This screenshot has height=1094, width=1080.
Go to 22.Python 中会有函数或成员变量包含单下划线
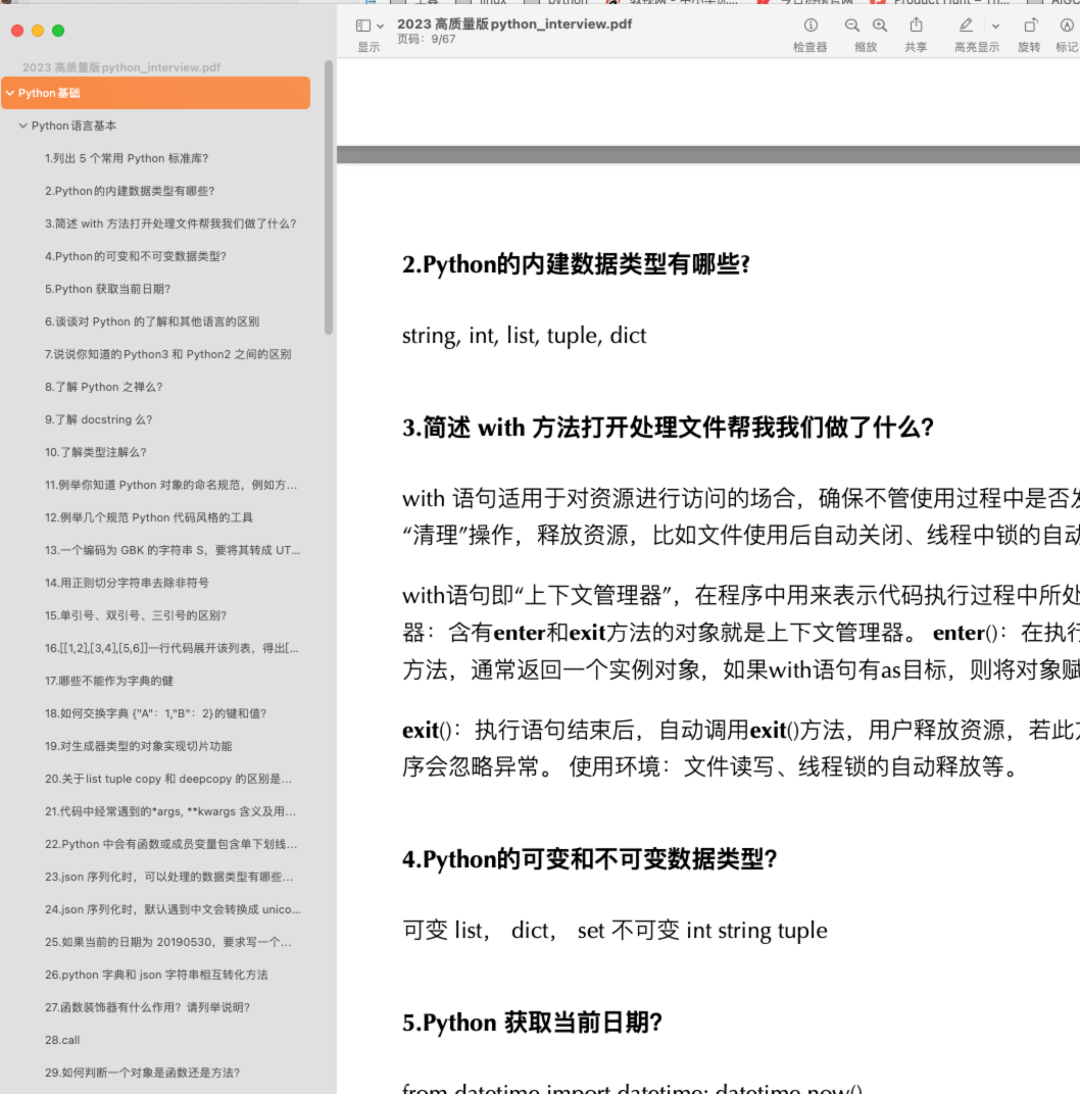point(172,844)
